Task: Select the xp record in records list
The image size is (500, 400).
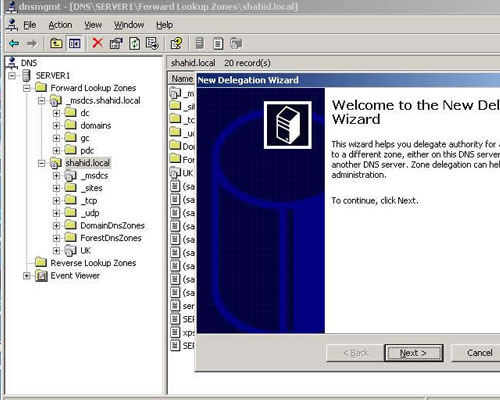Action: tap(182, 332)
